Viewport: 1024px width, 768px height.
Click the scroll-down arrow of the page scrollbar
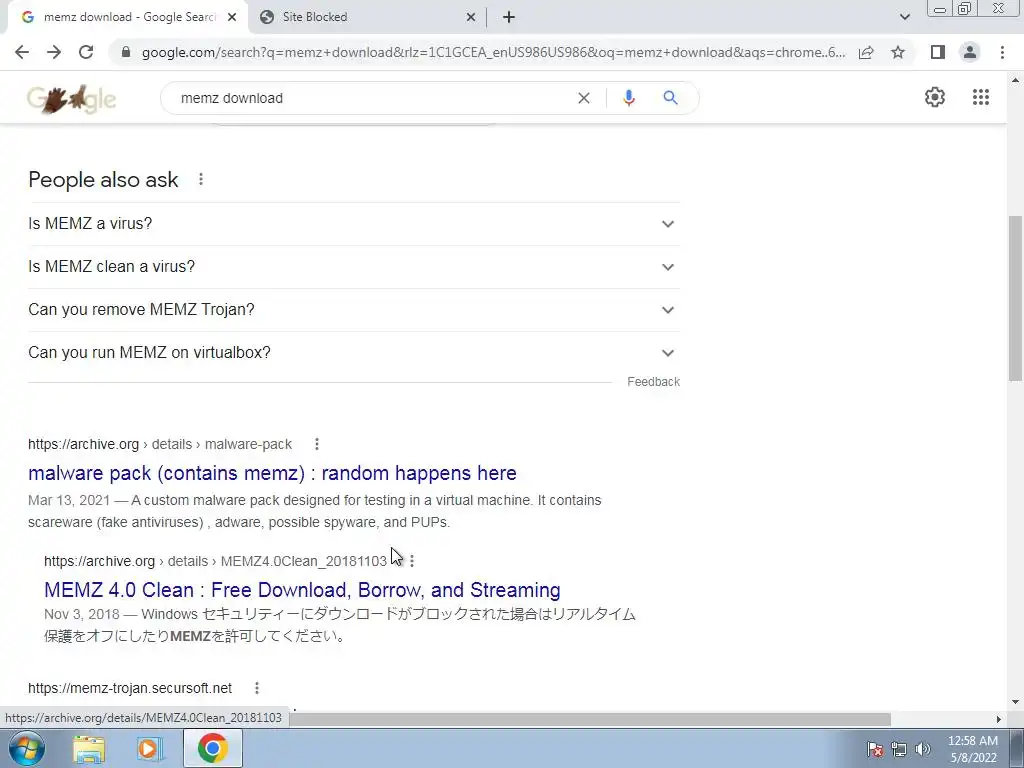(x=1015, y=703)
